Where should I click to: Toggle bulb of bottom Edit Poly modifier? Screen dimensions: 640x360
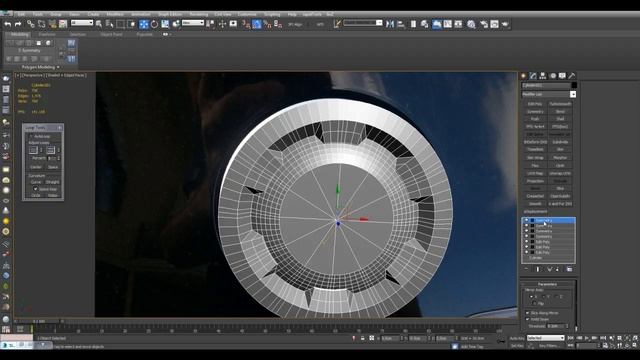(x=527, y=252)
